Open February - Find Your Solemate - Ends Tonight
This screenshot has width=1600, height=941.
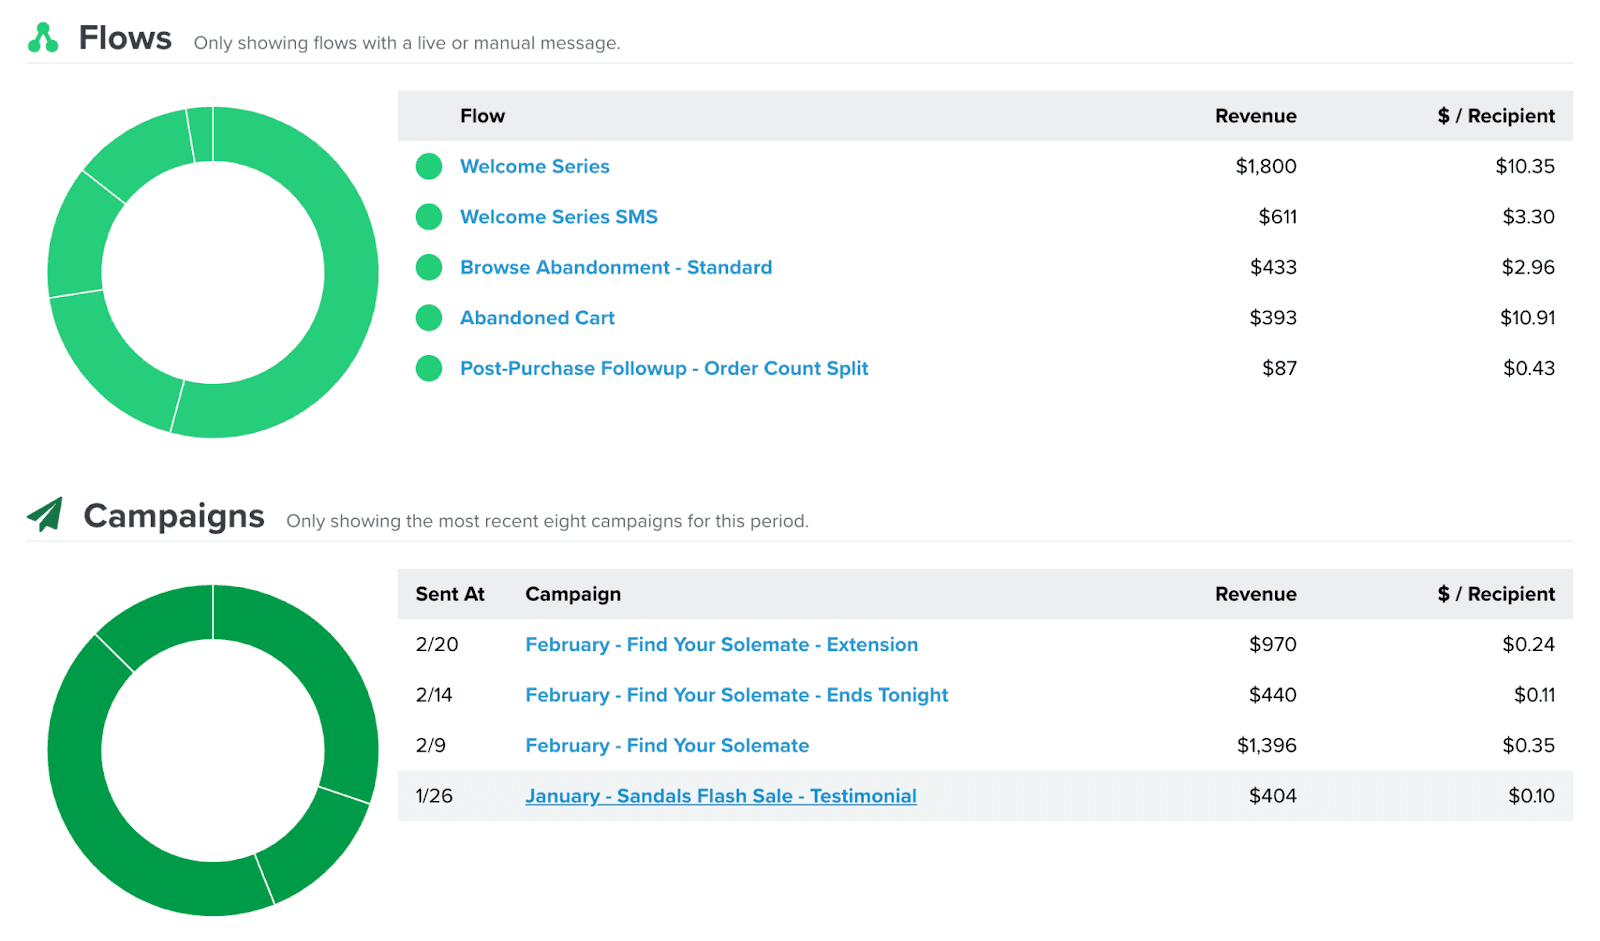point(736,695)
